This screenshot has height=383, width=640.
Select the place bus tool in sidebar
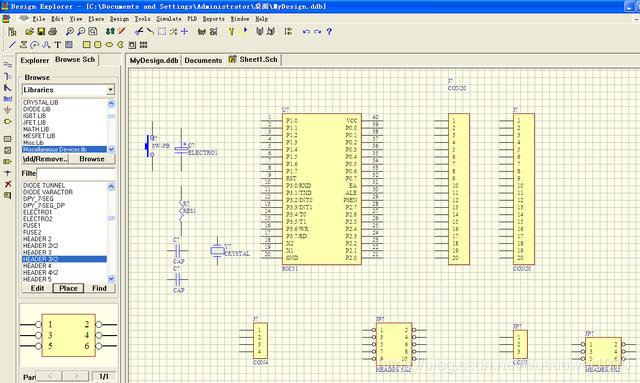coord(7,76)
